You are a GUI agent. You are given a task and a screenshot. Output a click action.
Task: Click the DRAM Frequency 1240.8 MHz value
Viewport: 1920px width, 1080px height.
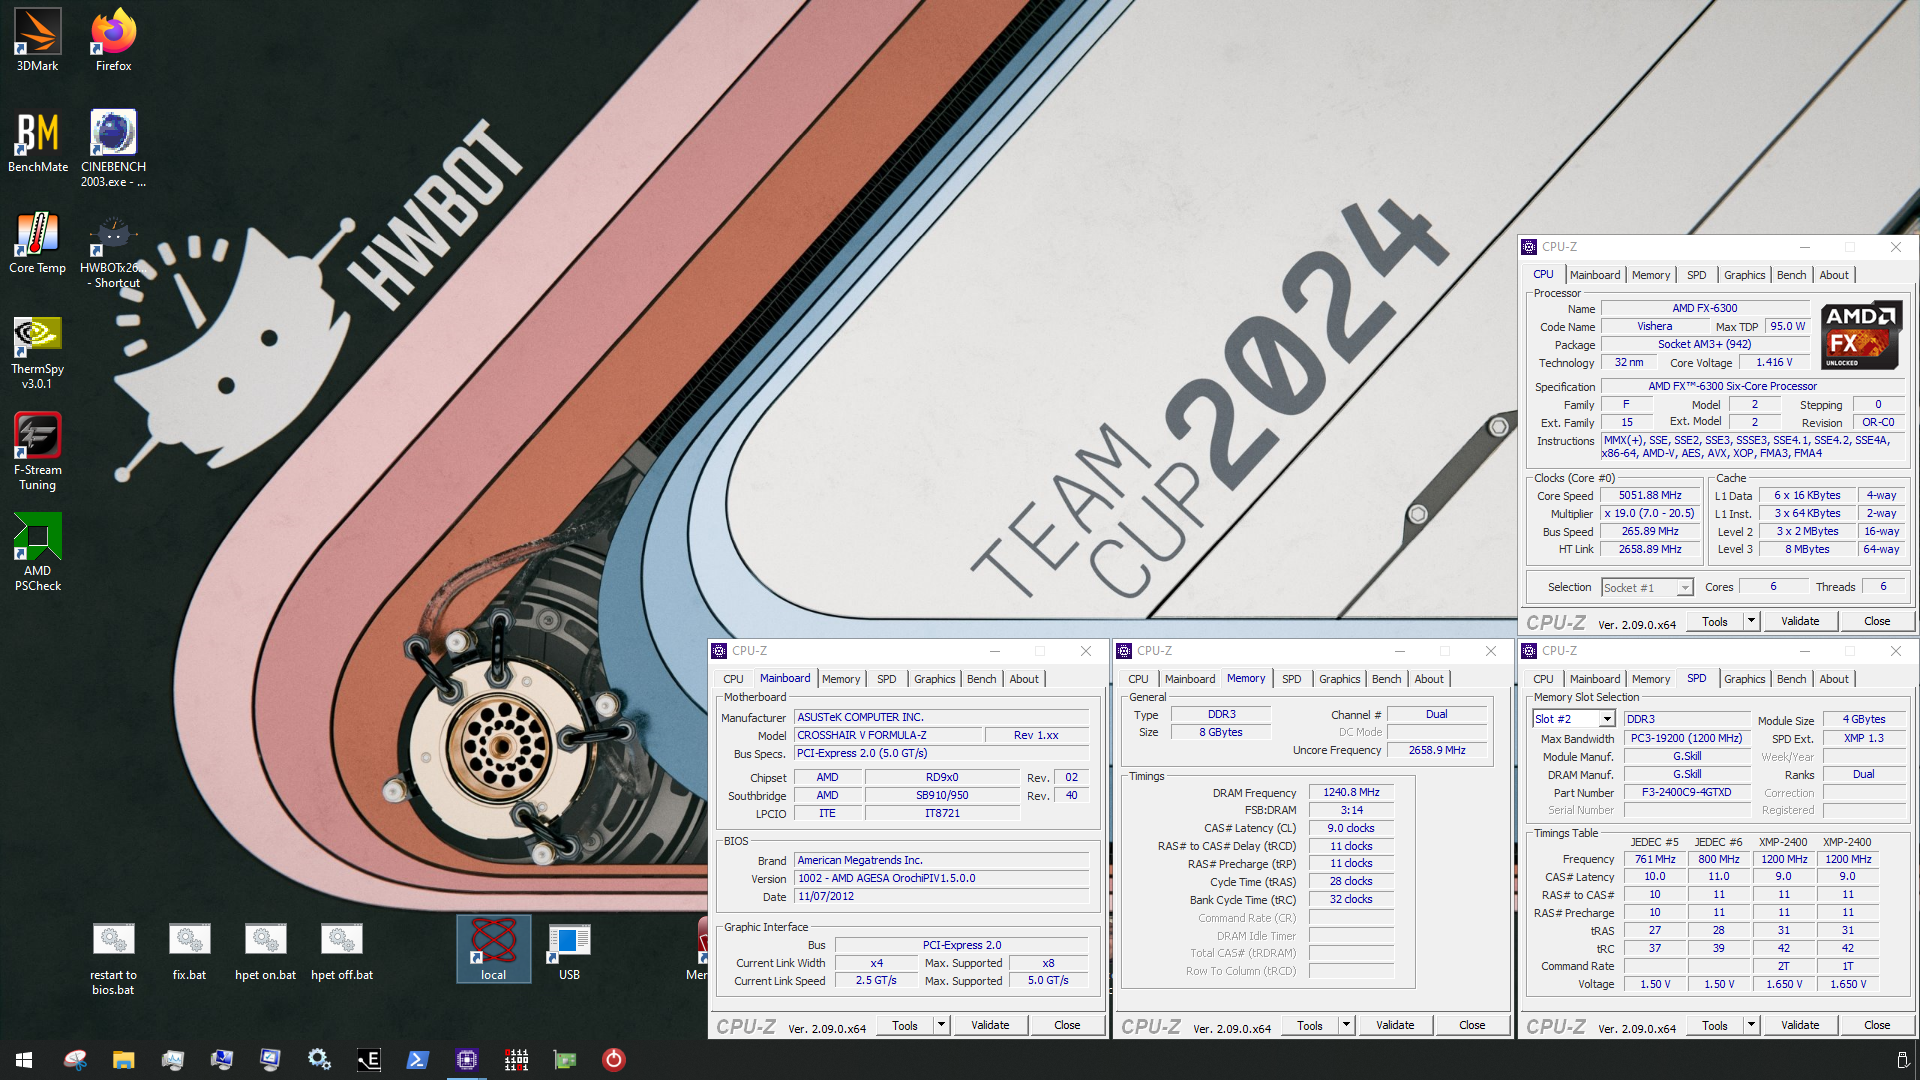coord(1351,792)
